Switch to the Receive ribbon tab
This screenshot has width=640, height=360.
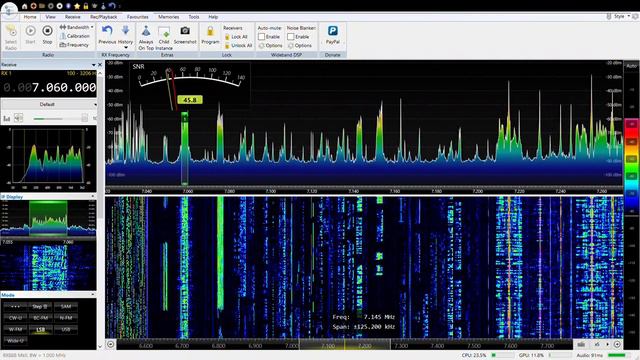pyautogui.click(x=73, y=17)
